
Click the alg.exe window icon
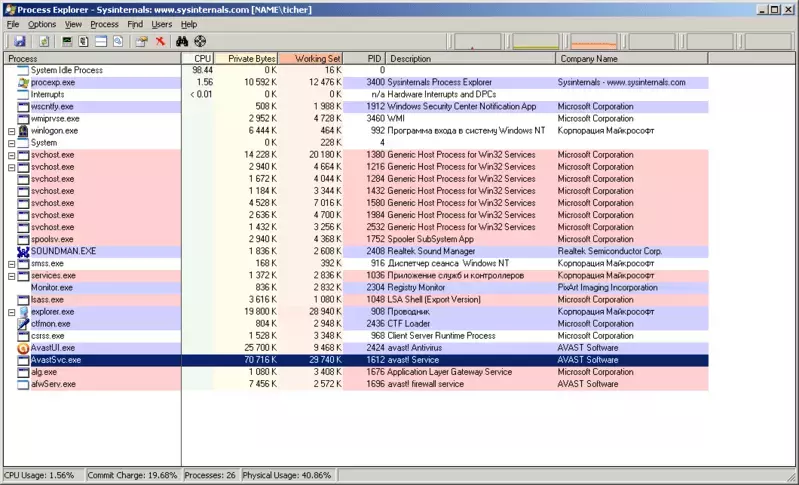tap(23, 372)
